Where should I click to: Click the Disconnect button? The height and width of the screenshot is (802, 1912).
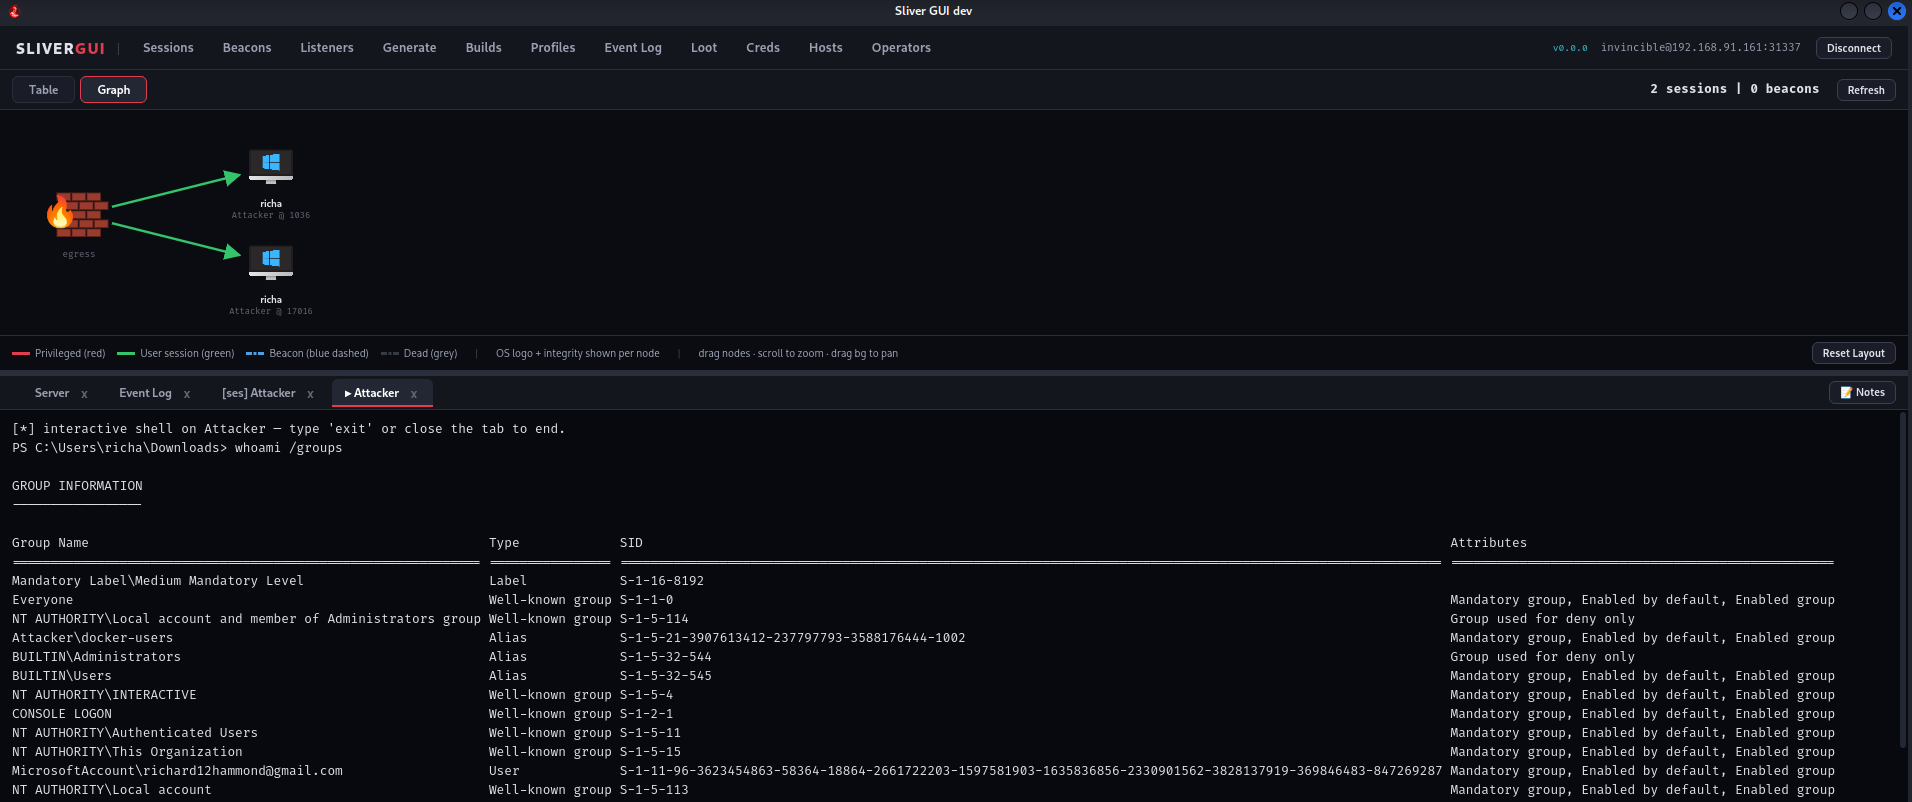point(1854,48)
